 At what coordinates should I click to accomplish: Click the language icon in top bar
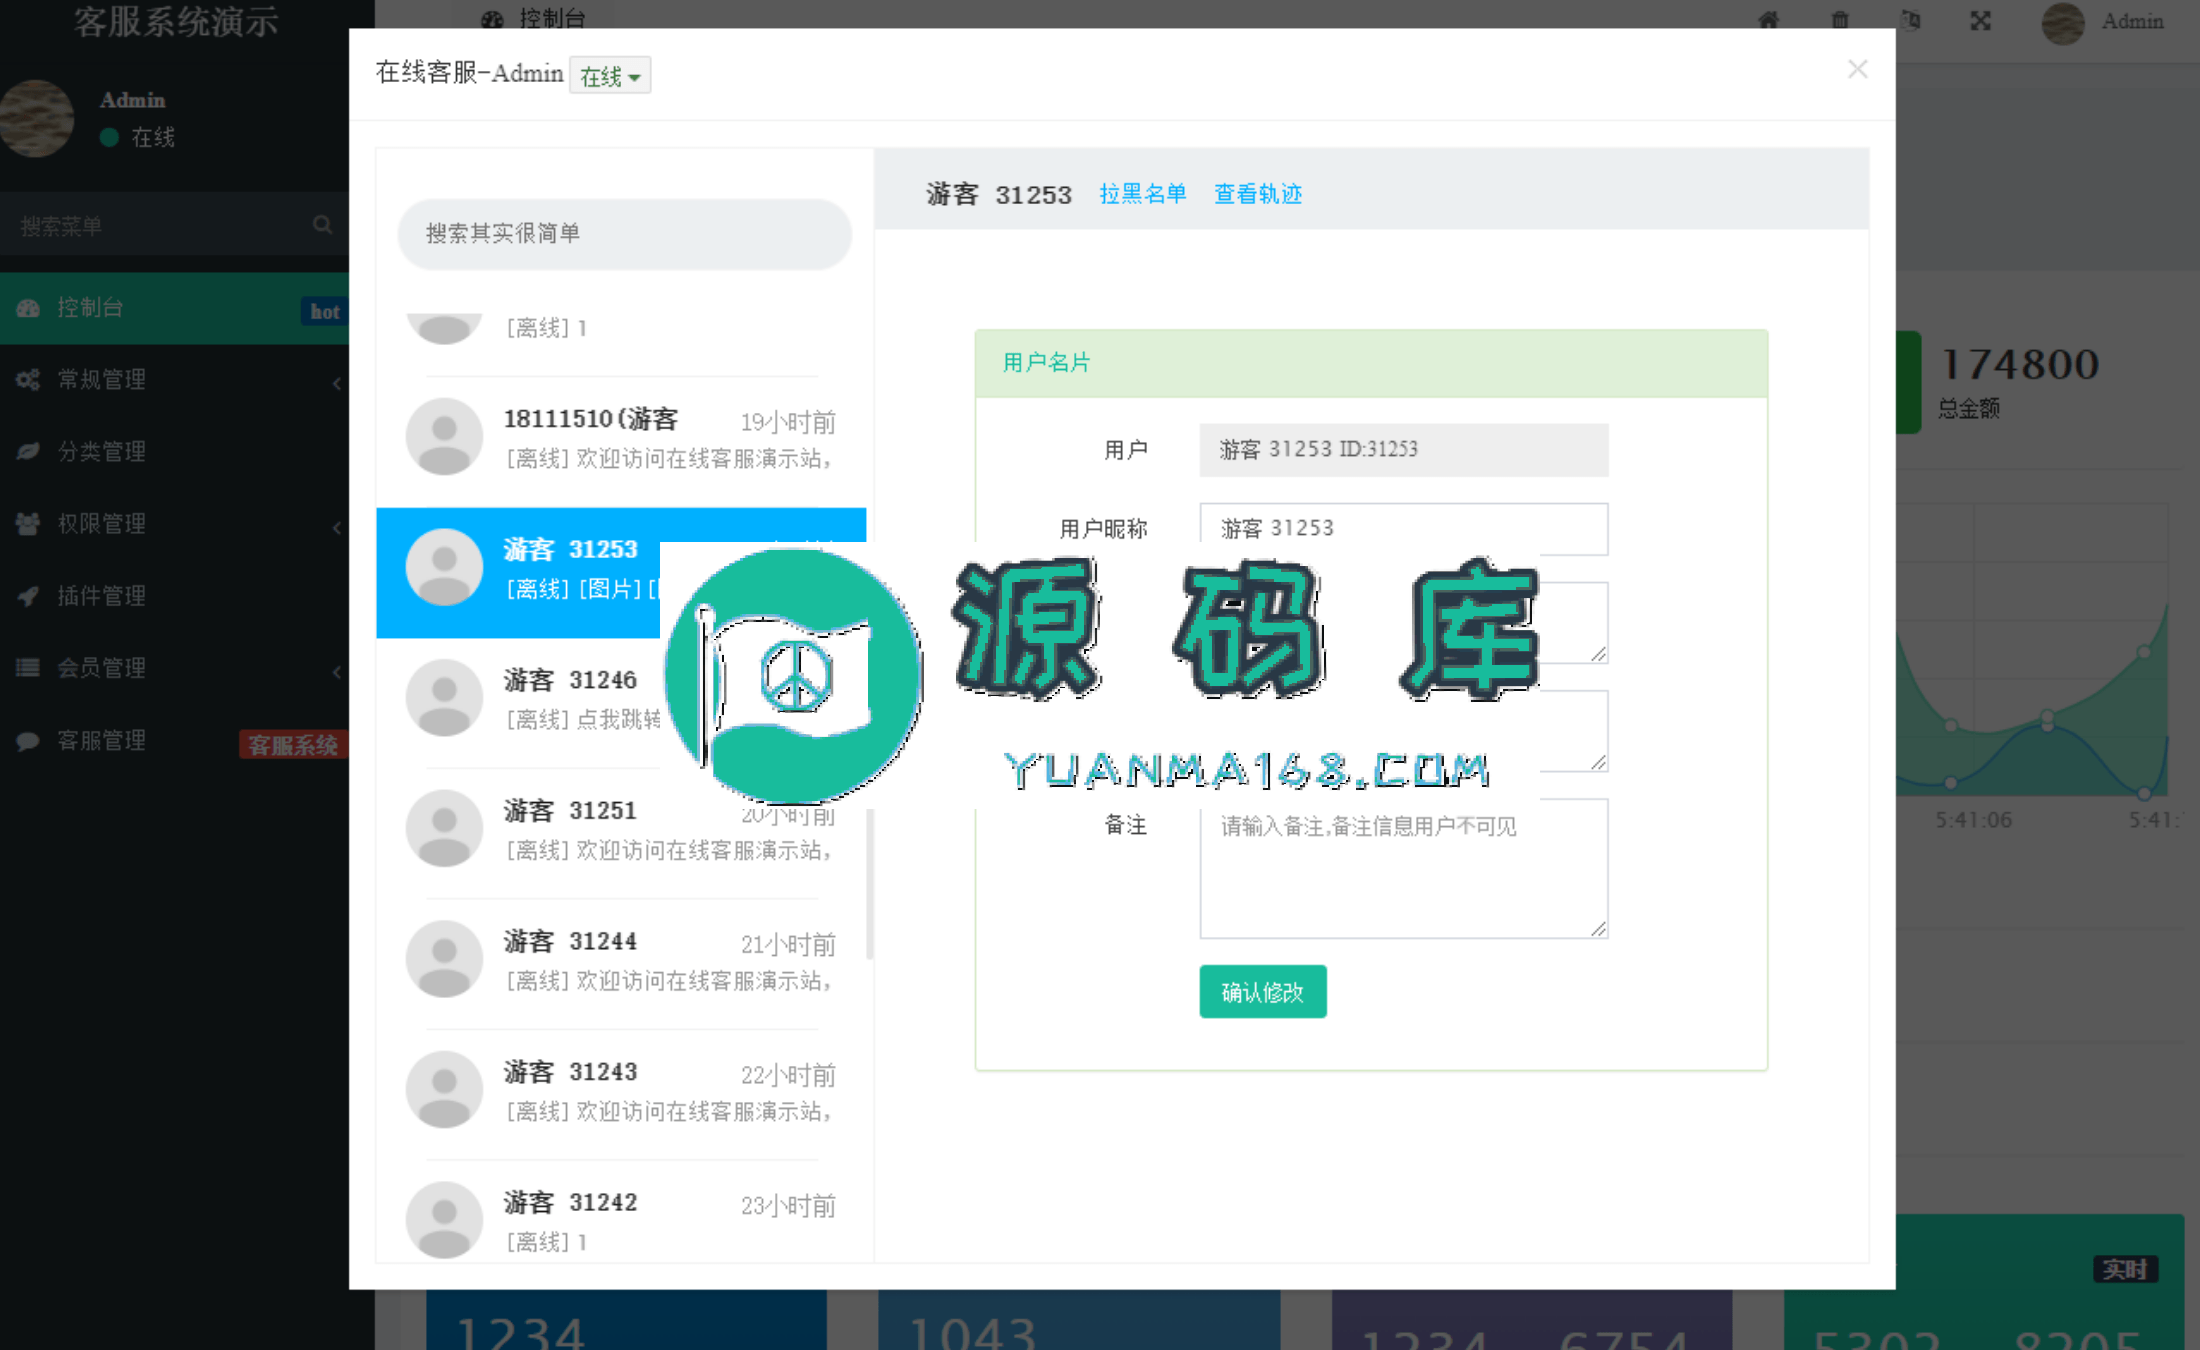pos(1910,20)
